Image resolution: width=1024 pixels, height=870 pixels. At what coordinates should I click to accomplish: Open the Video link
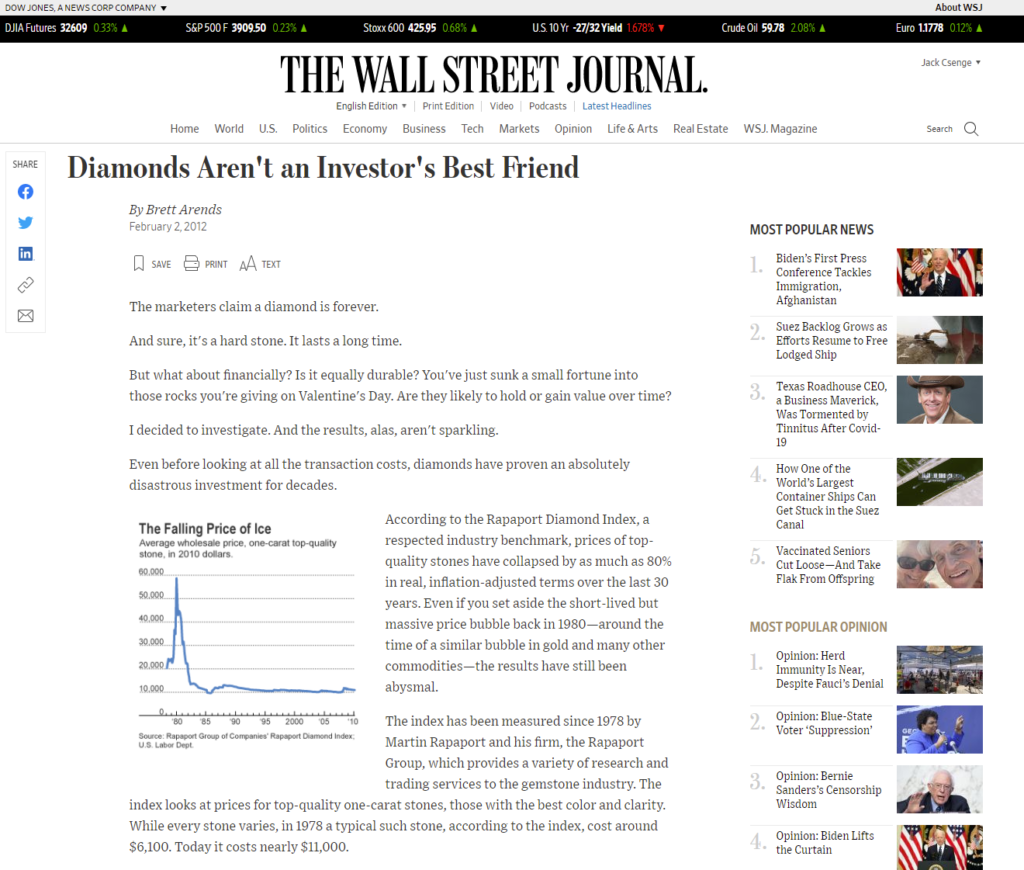[502, 106]
